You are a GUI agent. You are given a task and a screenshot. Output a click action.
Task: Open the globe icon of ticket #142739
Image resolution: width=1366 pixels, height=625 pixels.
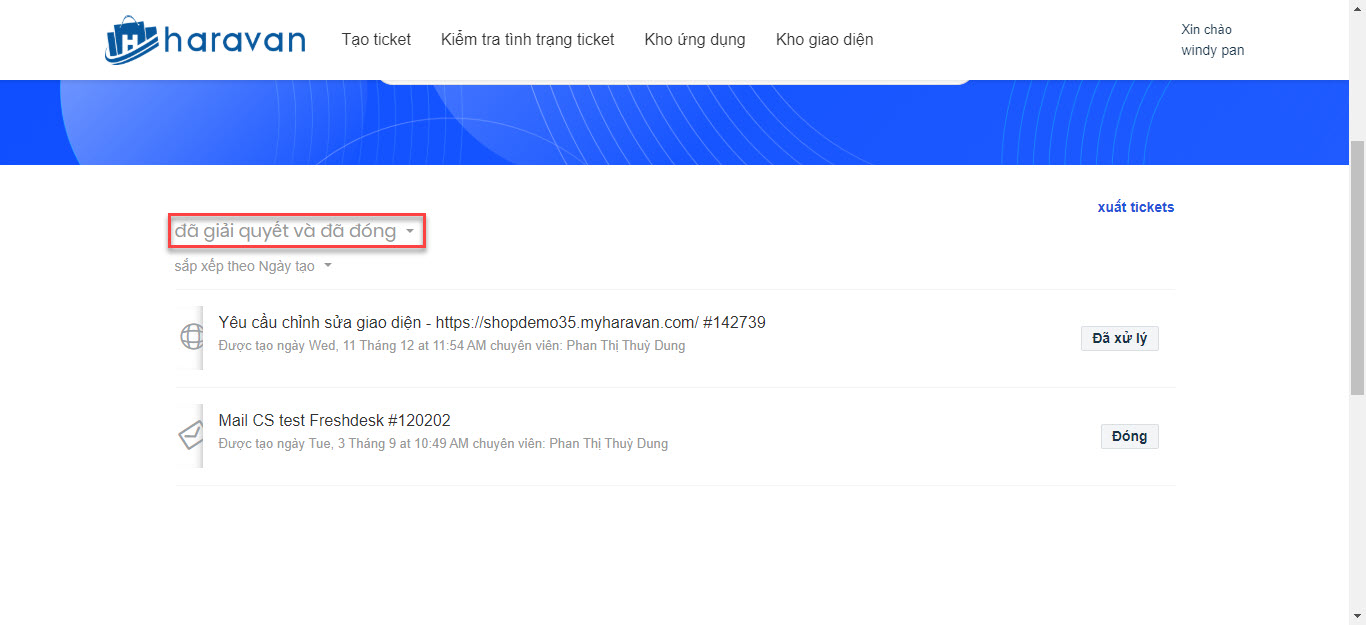pos(191,337)
